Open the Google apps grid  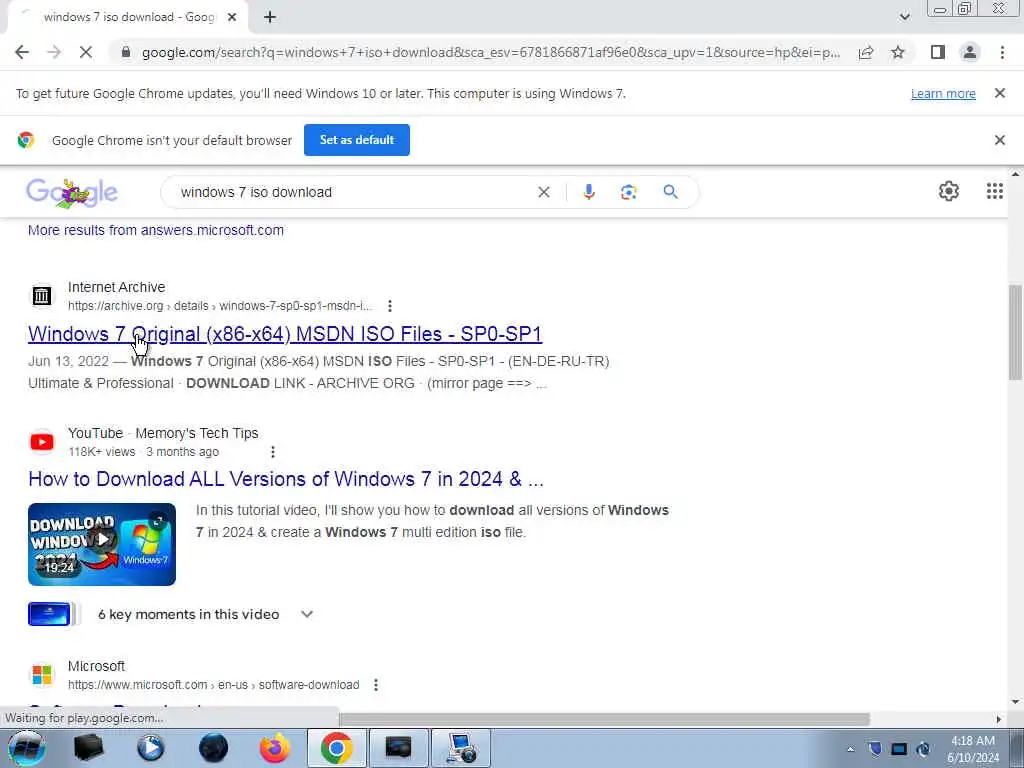click(x=994, y=191)
